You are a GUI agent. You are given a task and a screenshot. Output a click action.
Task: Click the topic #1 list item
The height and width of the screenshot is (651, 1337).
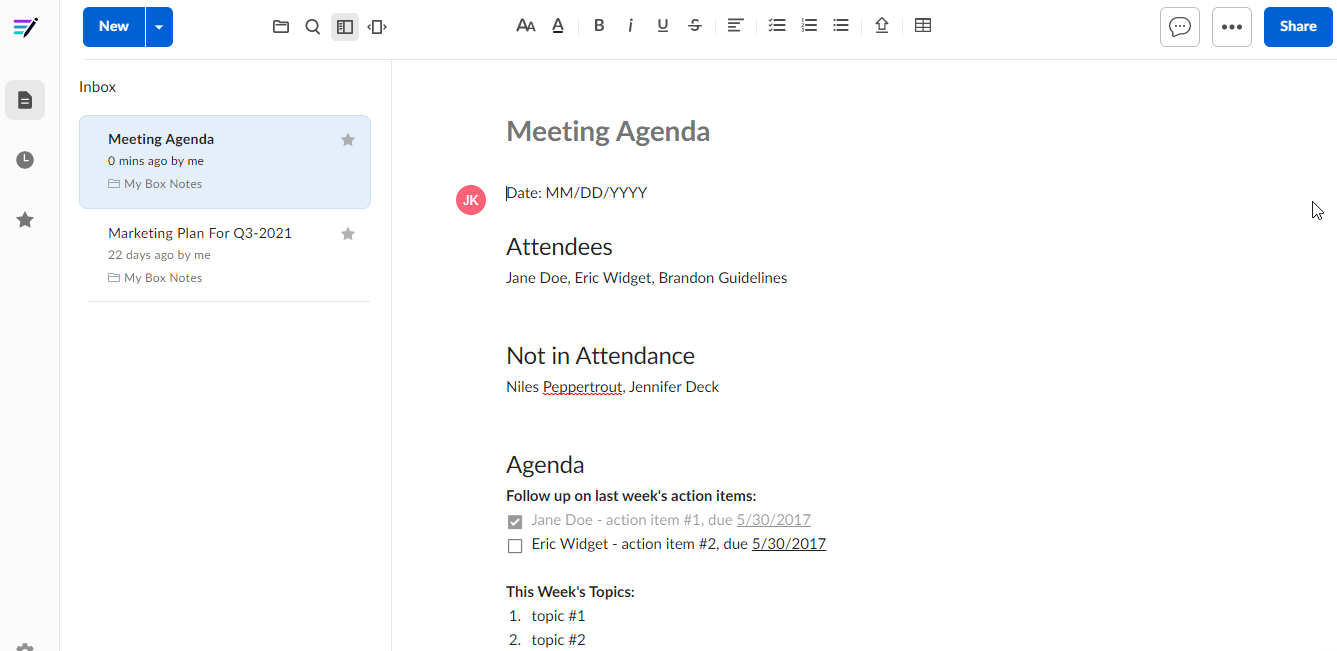point(558,616)
